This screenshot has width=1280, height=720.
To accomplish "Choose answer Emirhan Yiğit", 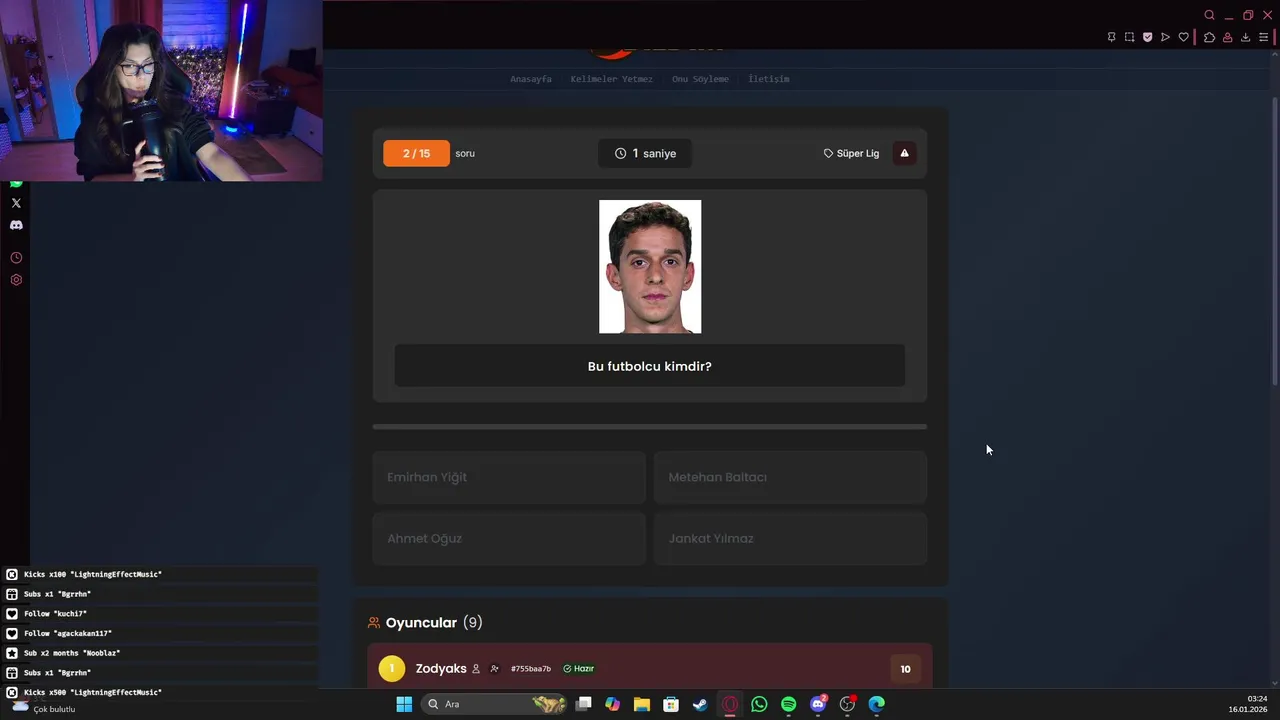I will [x=509, y=477].
